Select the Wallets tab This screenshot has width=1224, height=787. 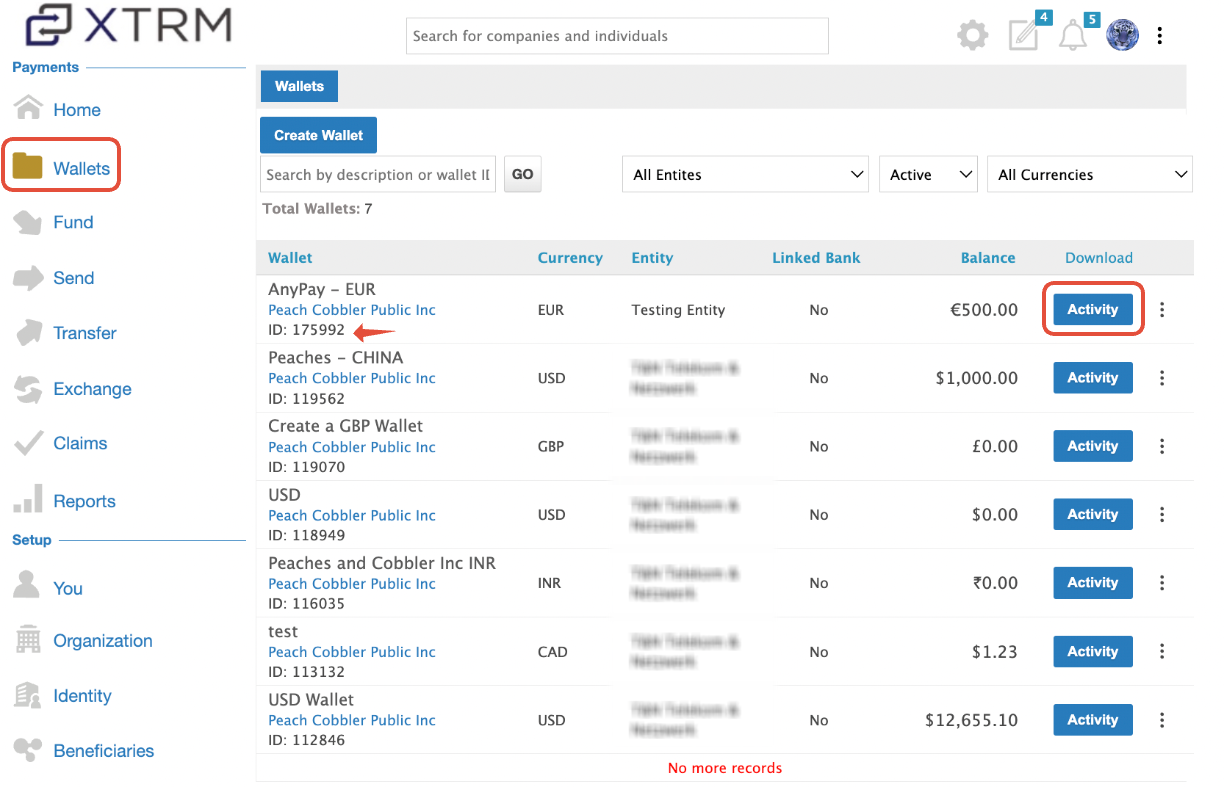[x=299, y=86]
